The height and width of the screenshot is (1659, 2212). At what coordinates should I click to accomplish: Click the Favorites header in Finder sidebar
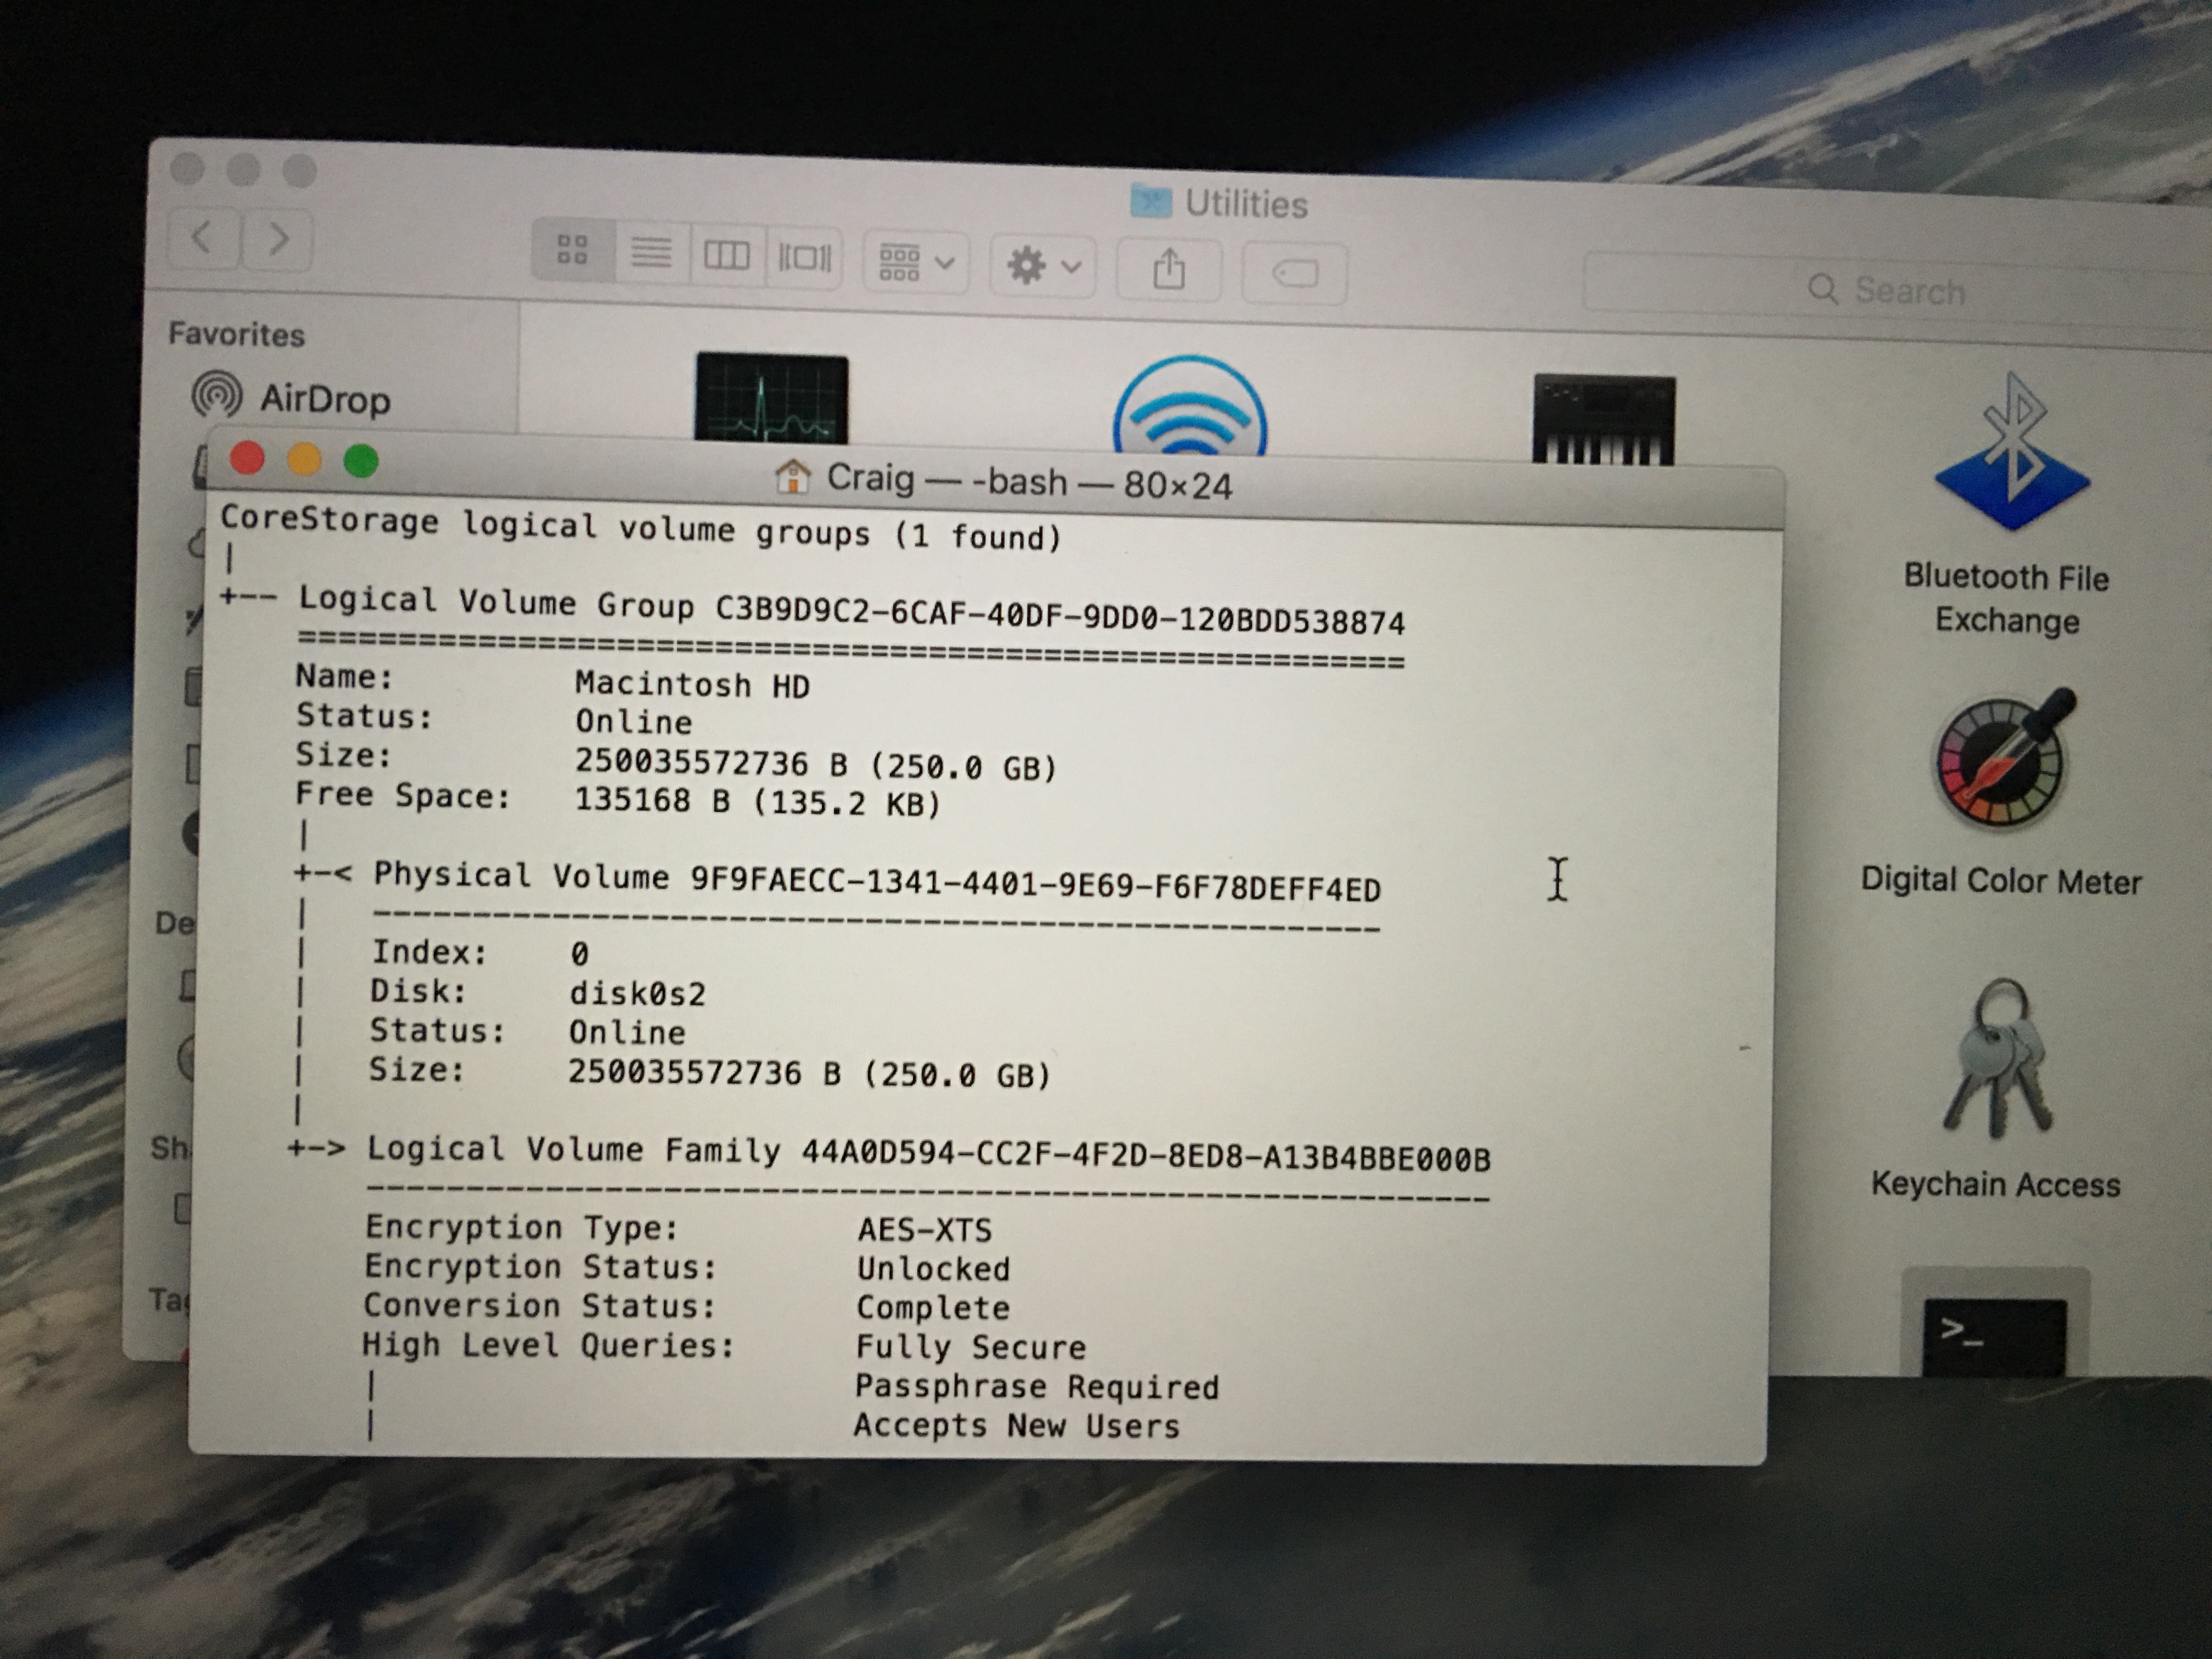[x=236, y=334]
